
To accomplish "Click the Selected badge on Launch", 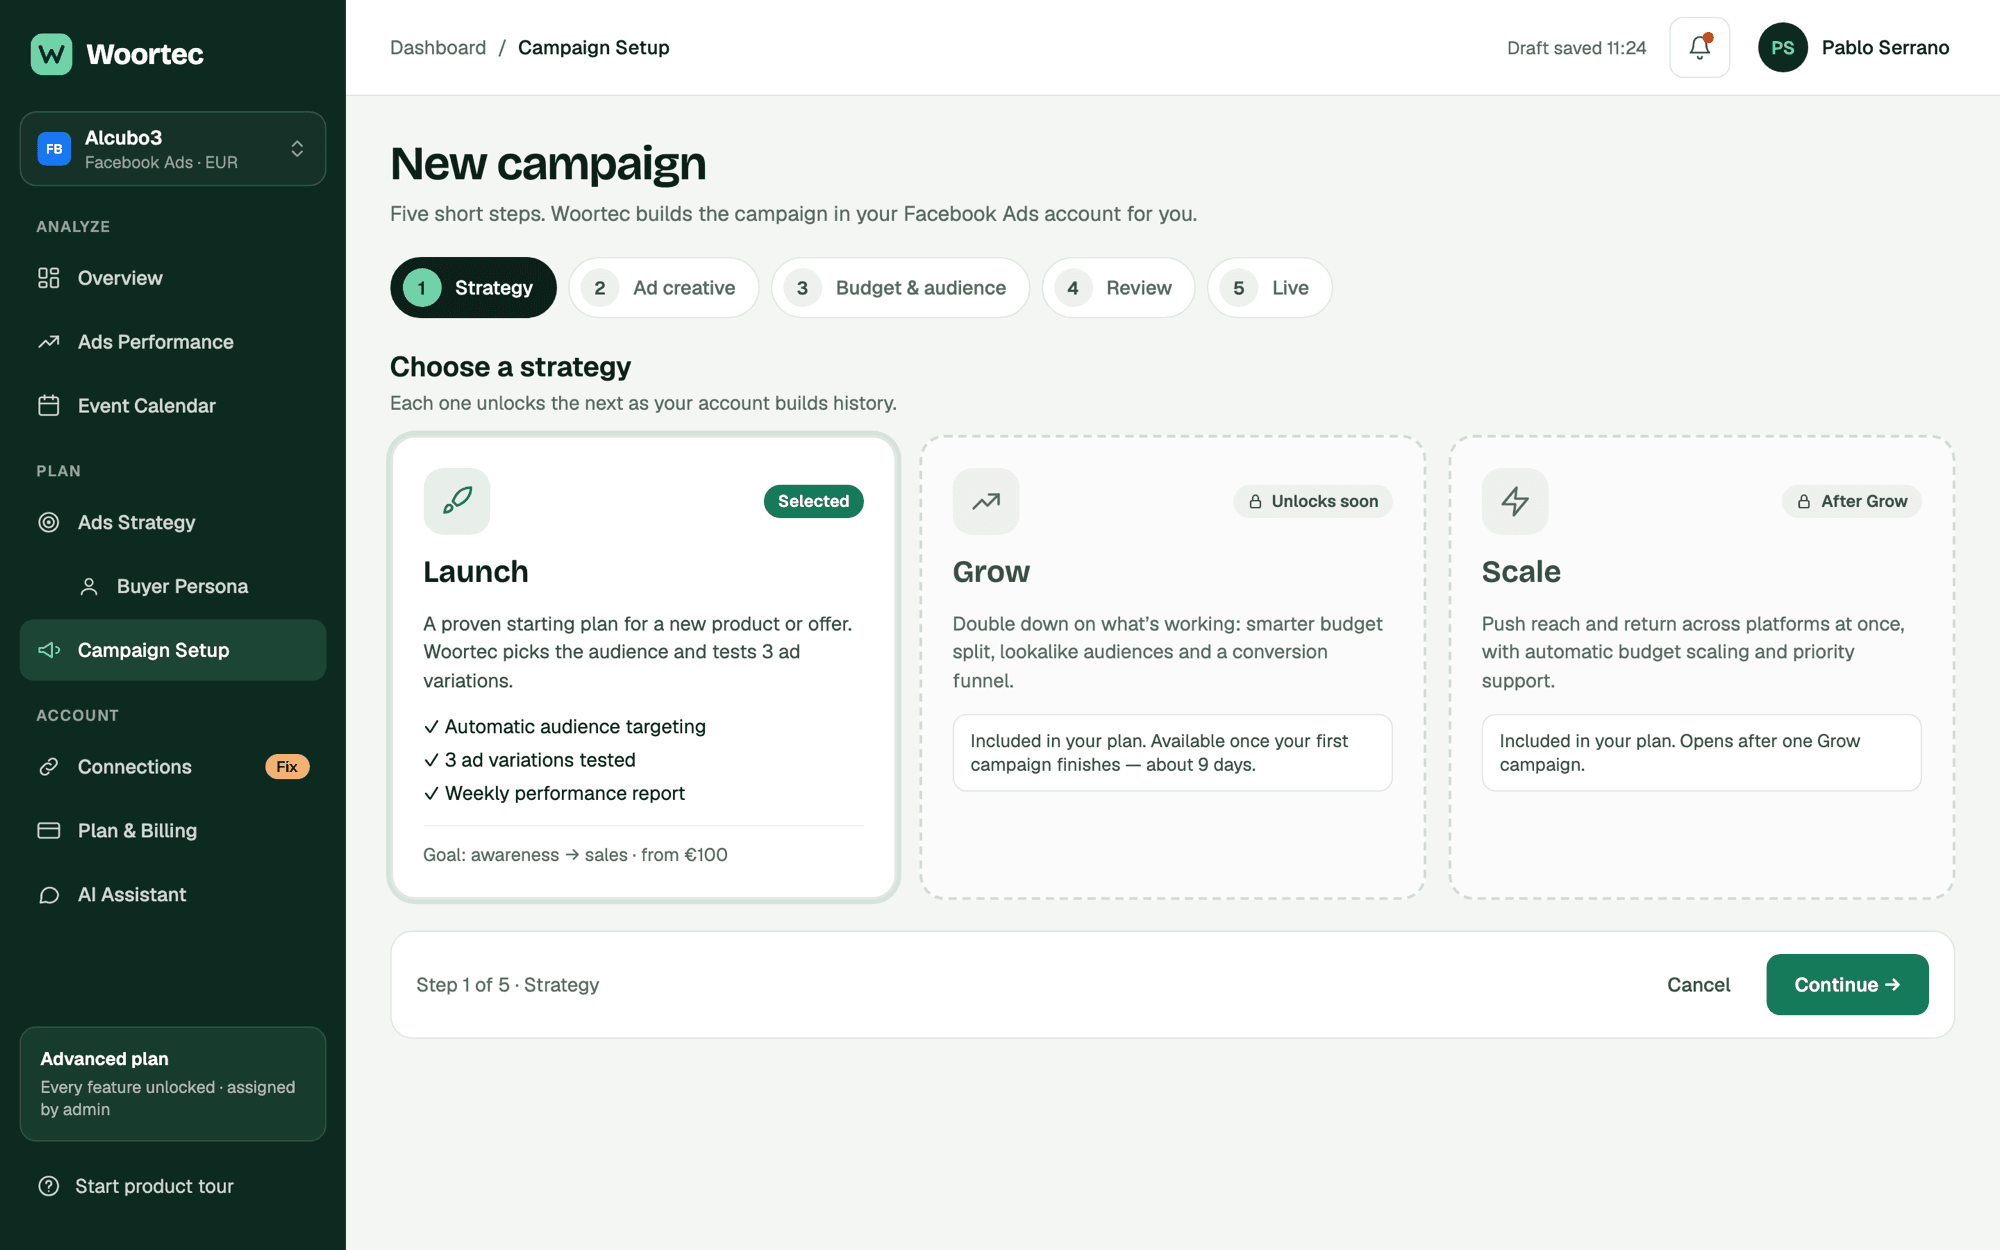I will pos(813,501).
